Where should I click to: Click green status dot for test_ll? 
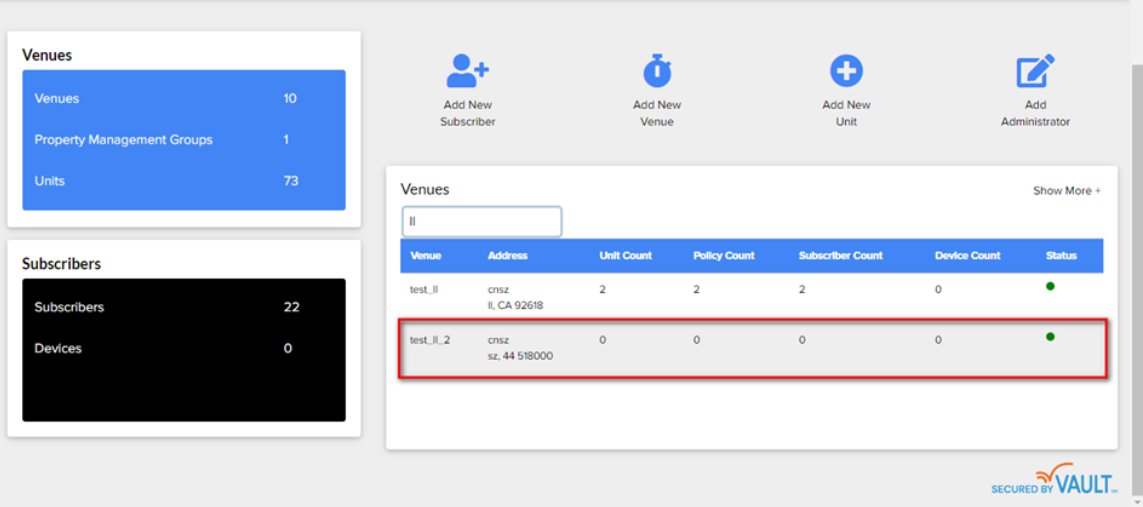(x=1050, y=287)
